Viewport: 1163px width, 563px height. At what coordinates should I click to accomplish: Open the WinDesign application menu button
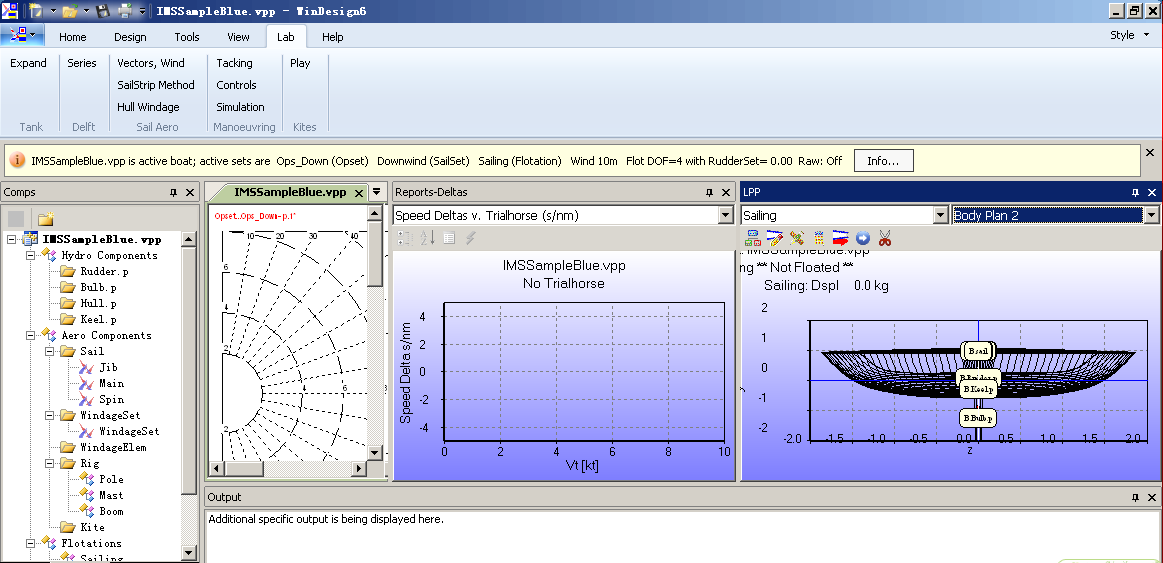pos(23,35)
